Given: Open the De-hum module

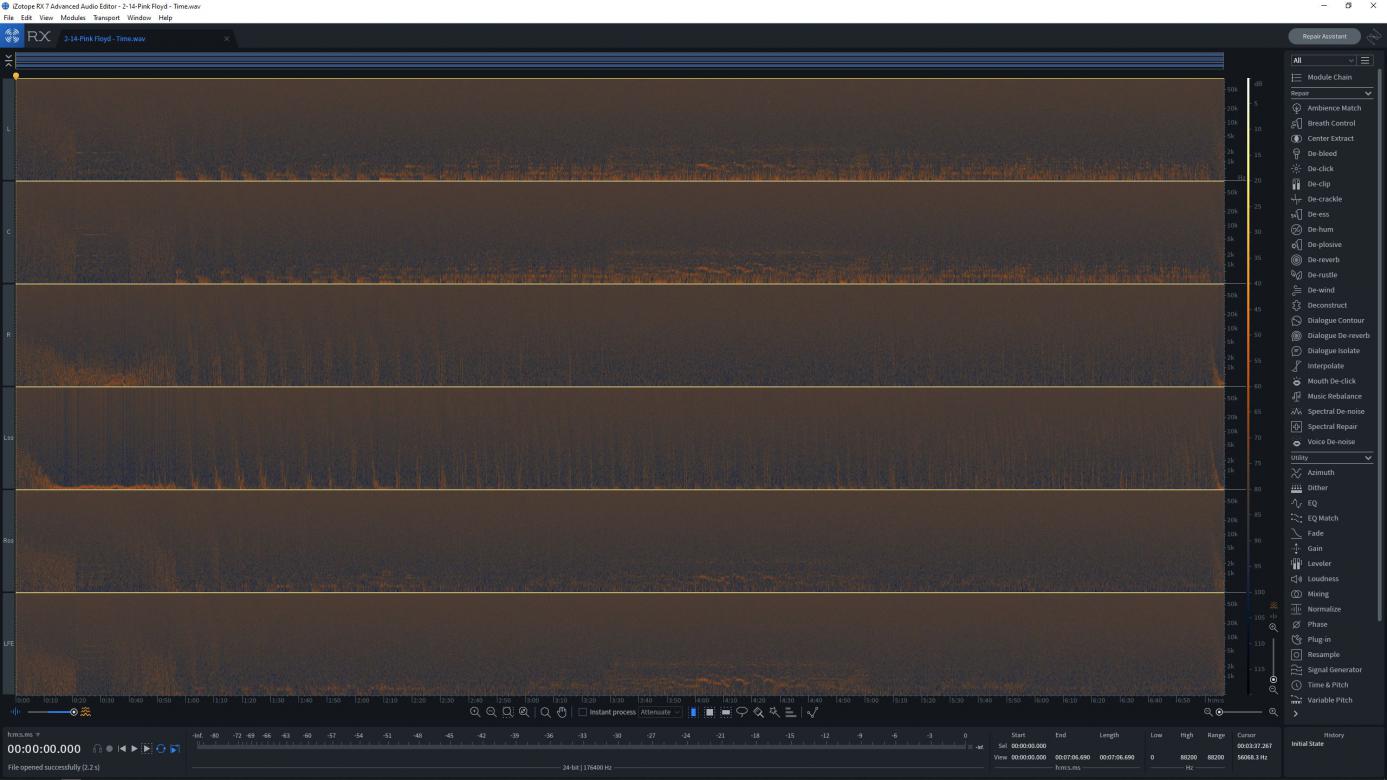Looking at the screenshot, I should click(1320, 230).
